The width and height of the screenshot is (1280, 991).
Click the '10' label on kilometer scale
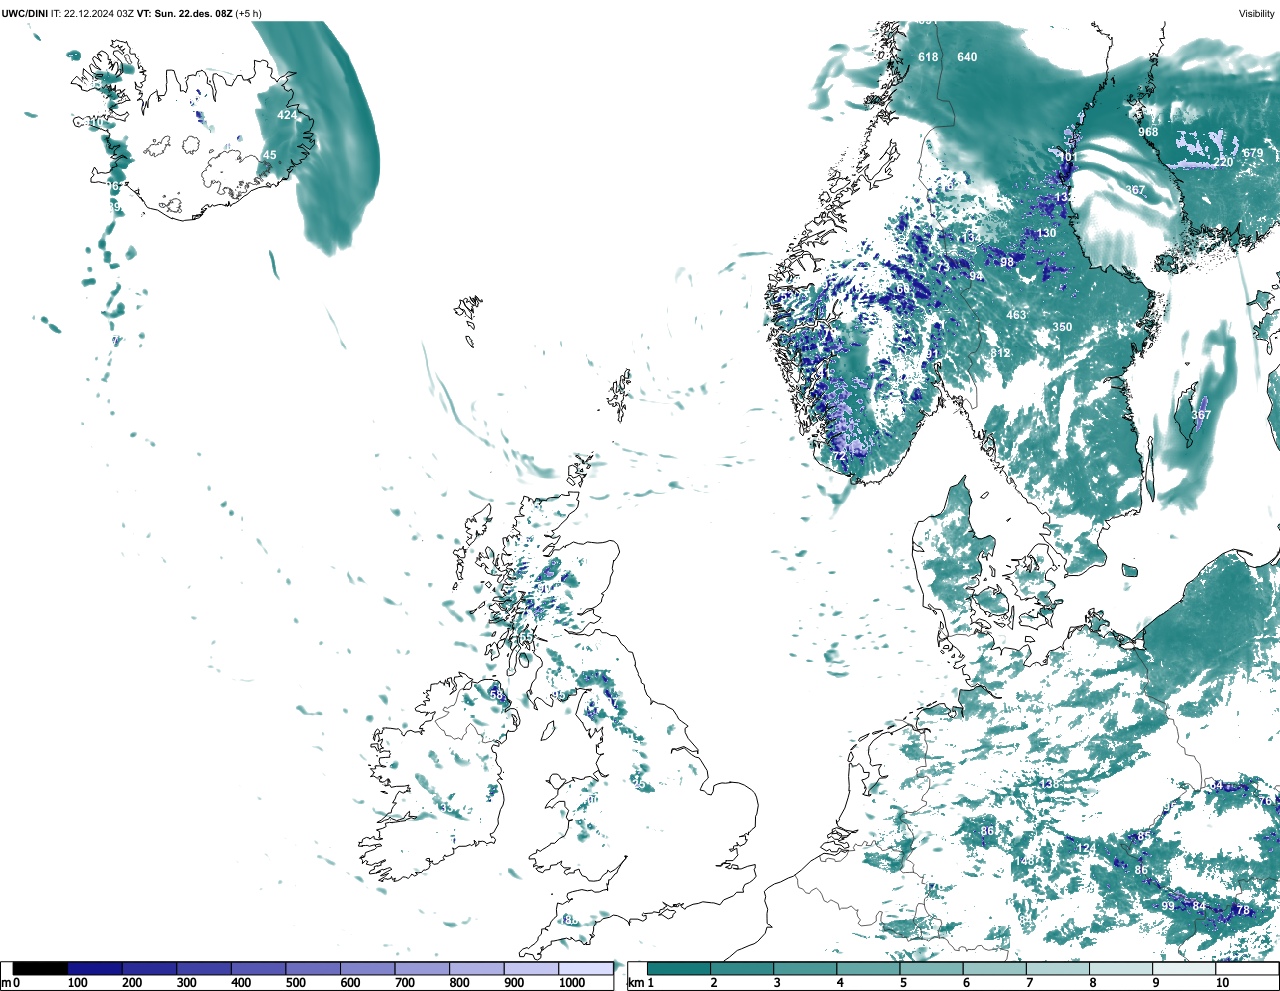(1222, 983)
